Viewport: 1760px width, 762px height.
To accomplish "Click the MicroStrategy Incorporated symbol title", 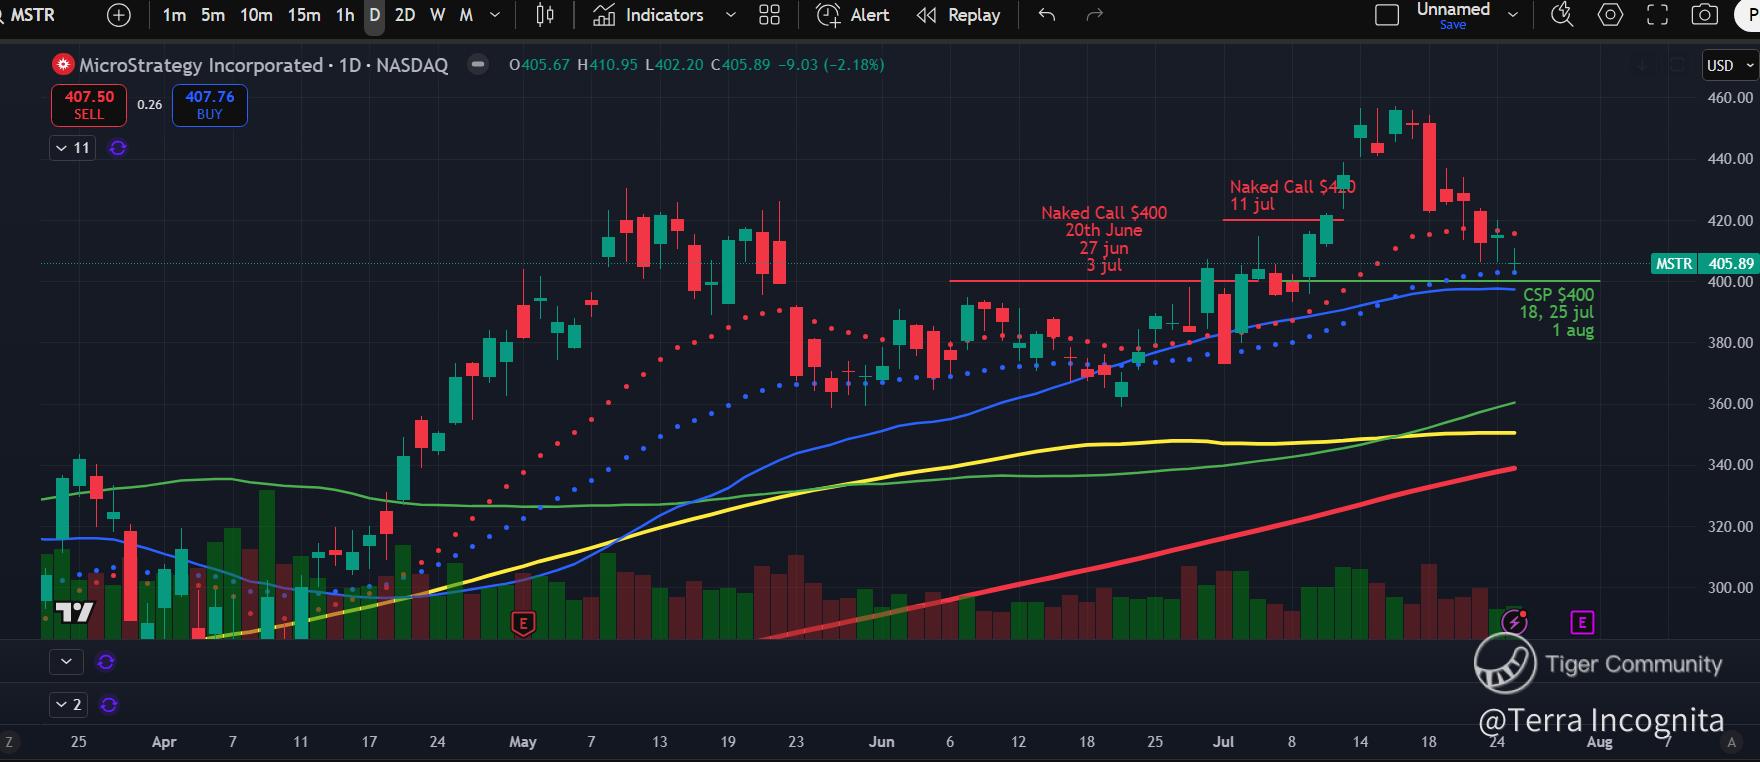I will click(x=201, y=65).
